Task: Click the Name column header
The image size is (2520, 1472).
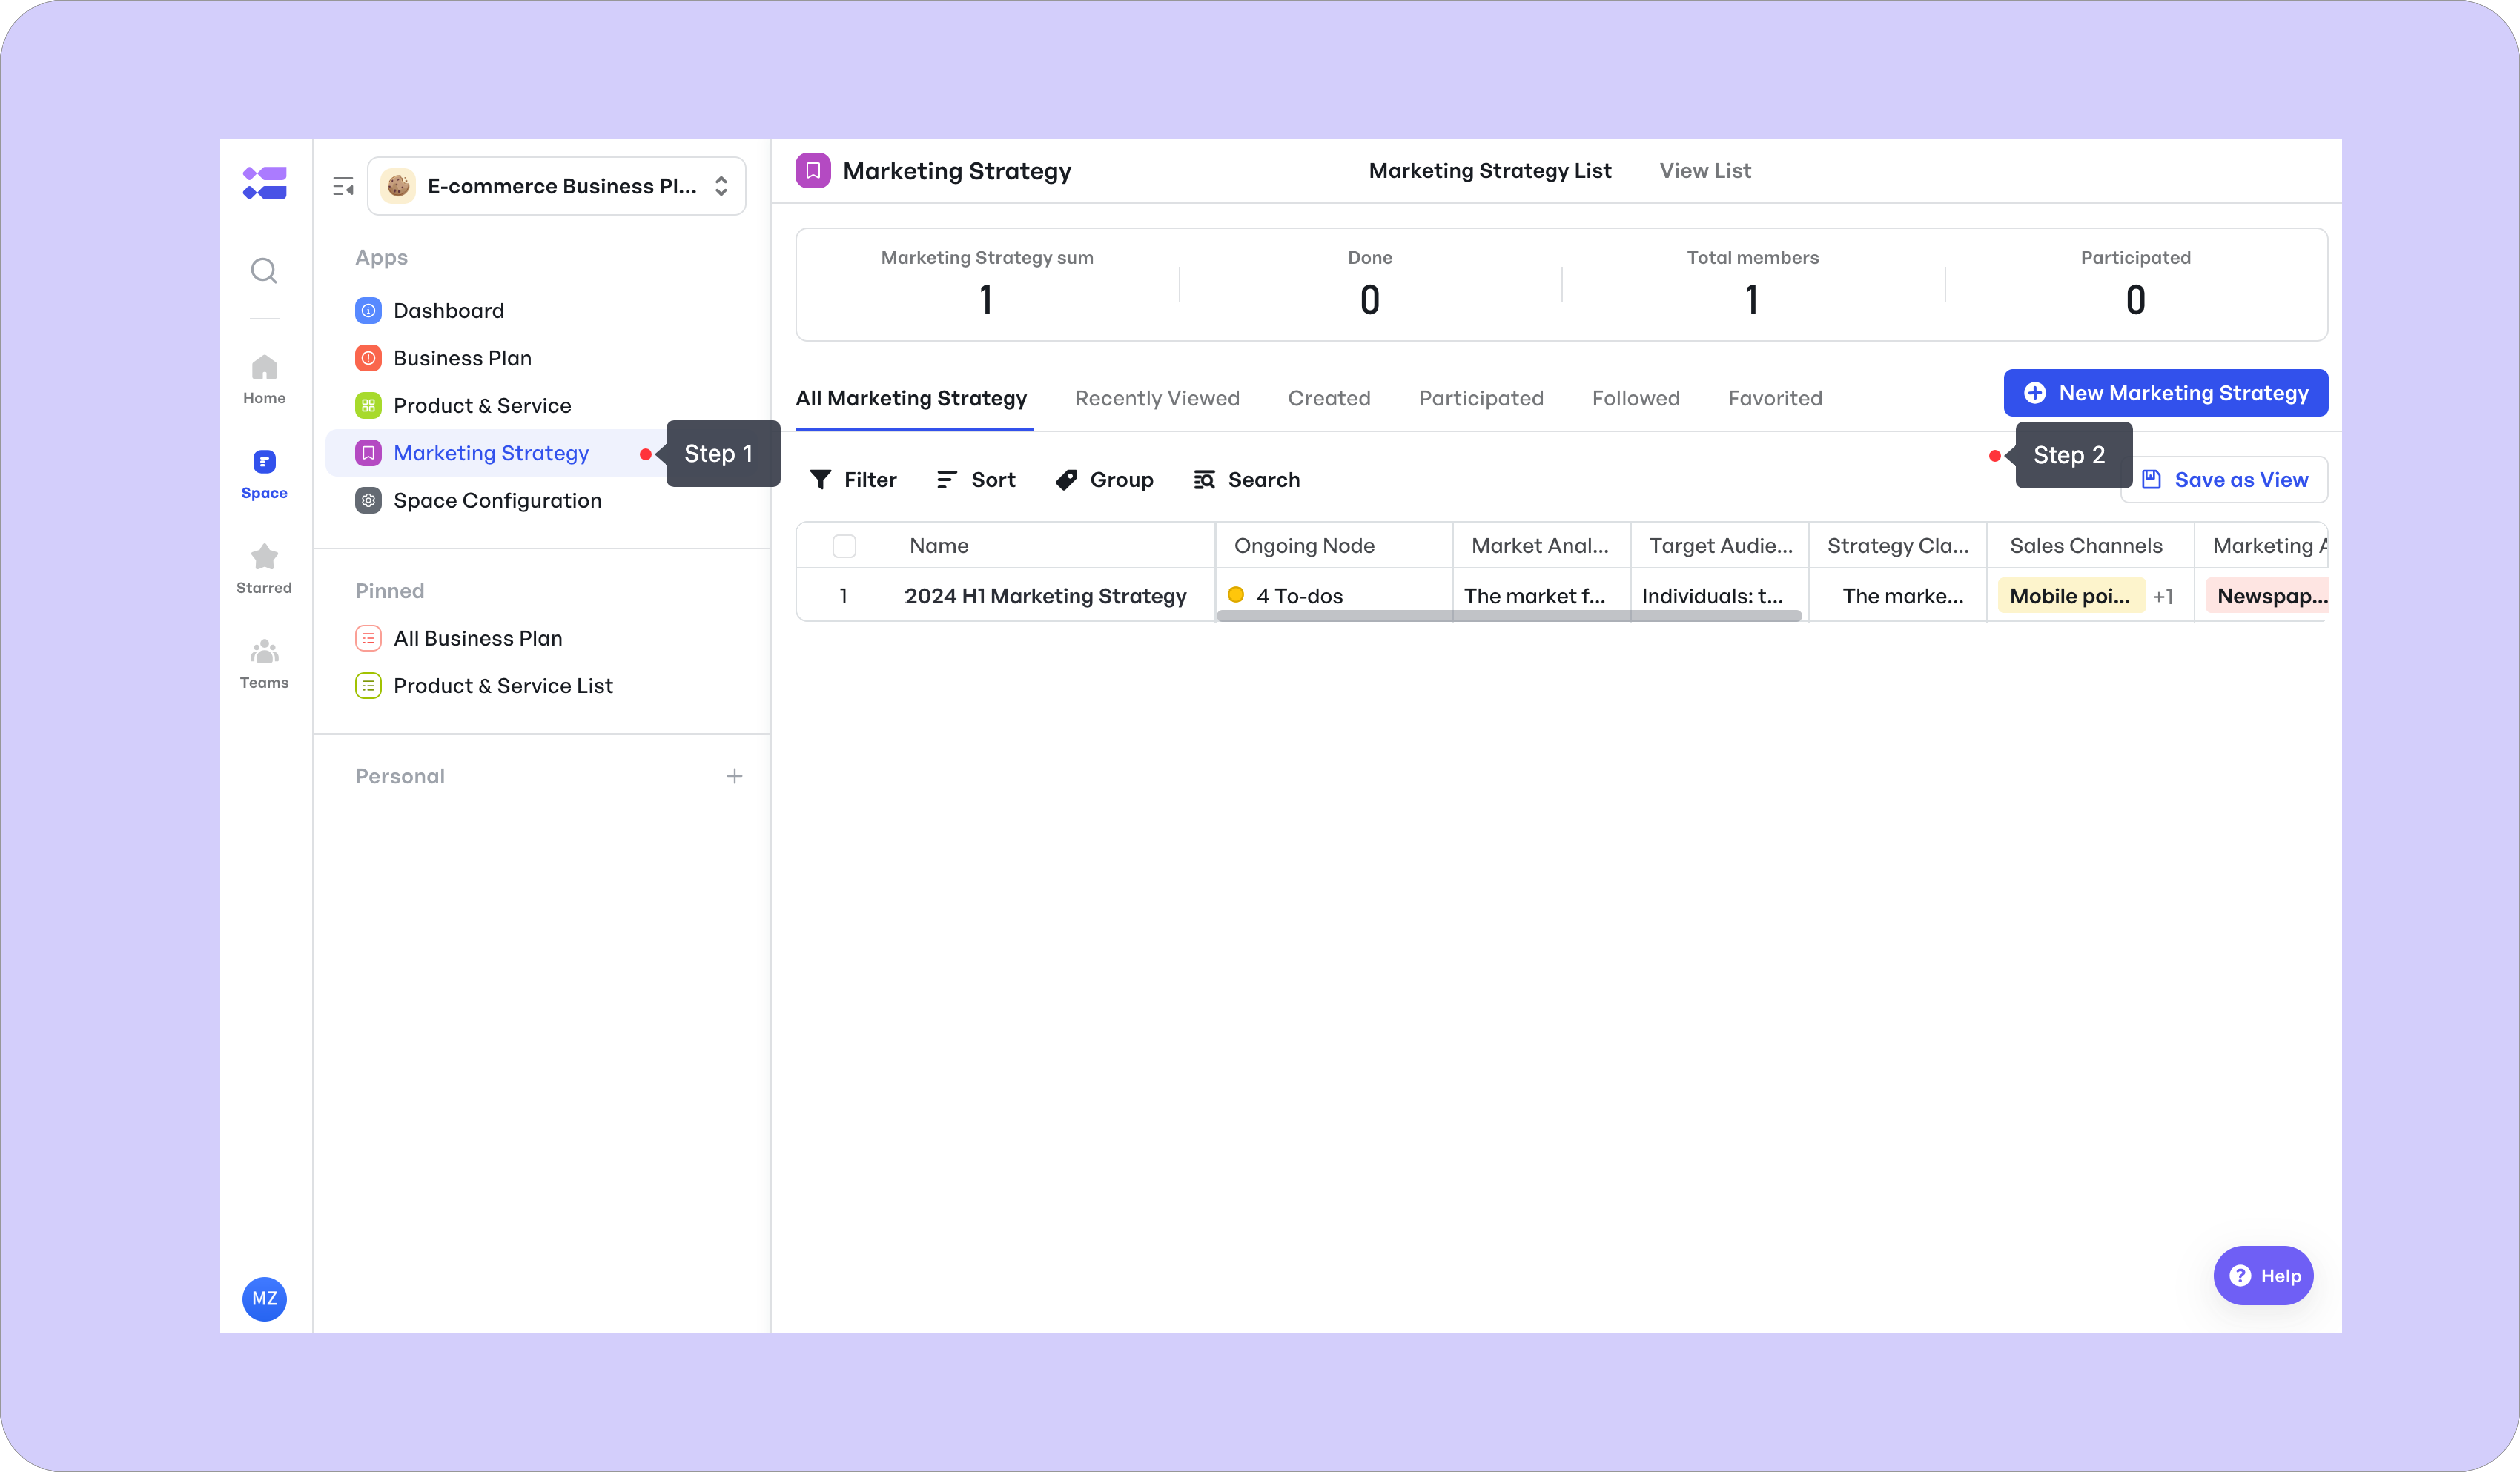Action: point(939,546)
